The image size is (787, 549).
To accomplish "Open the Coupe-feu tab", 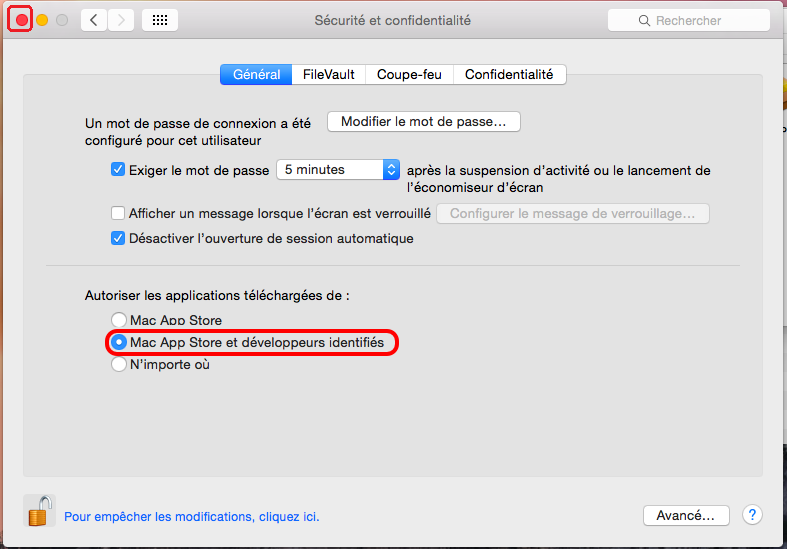I will (x=409, y=74).
